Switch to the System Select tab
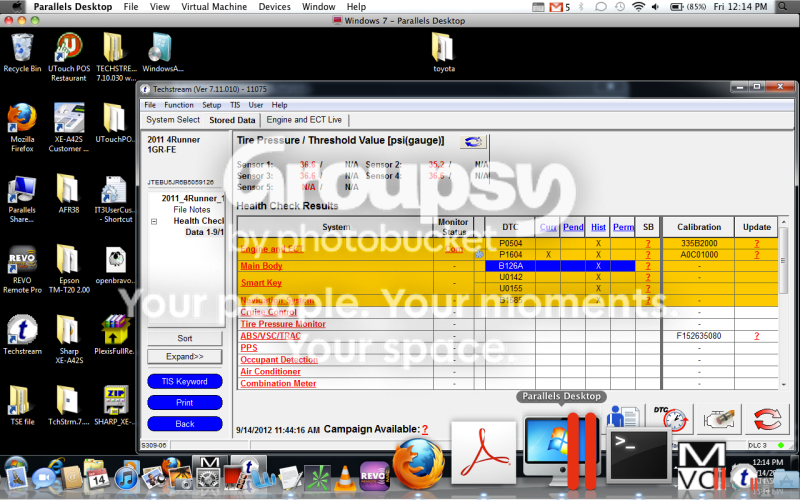 tap(173, 120)
